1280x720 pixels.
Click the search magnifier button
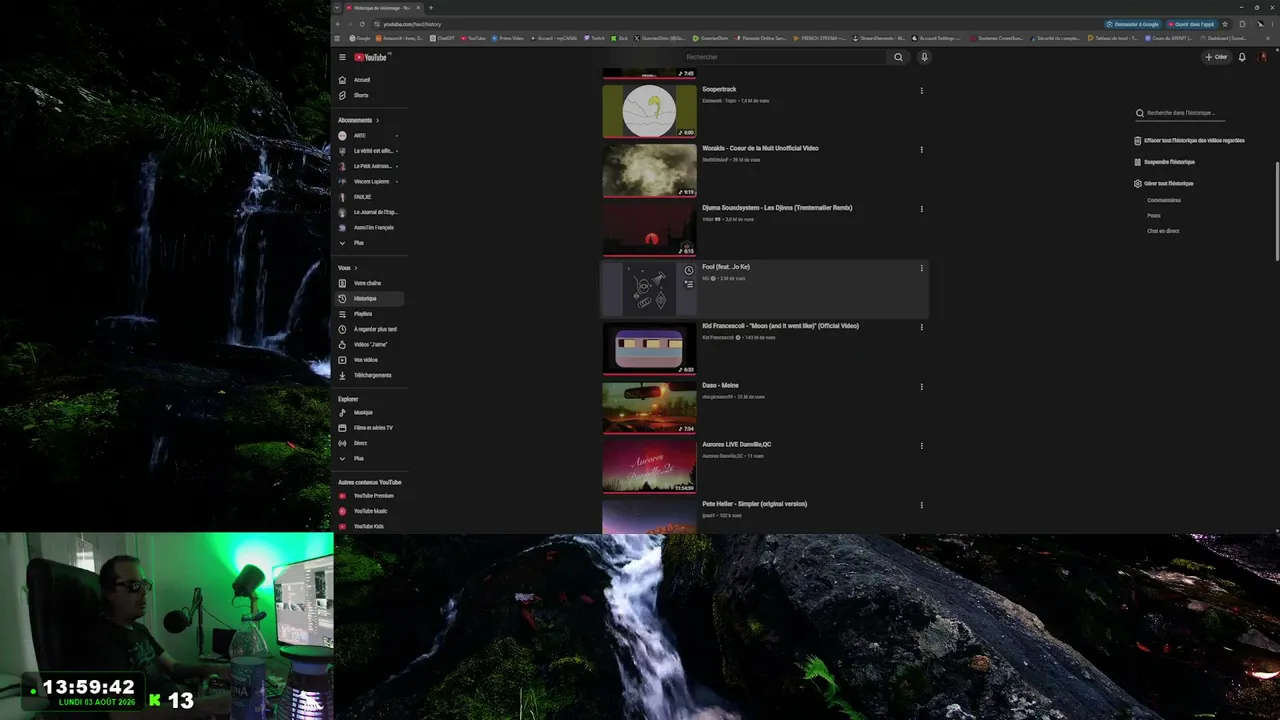(x=898, y=57)
